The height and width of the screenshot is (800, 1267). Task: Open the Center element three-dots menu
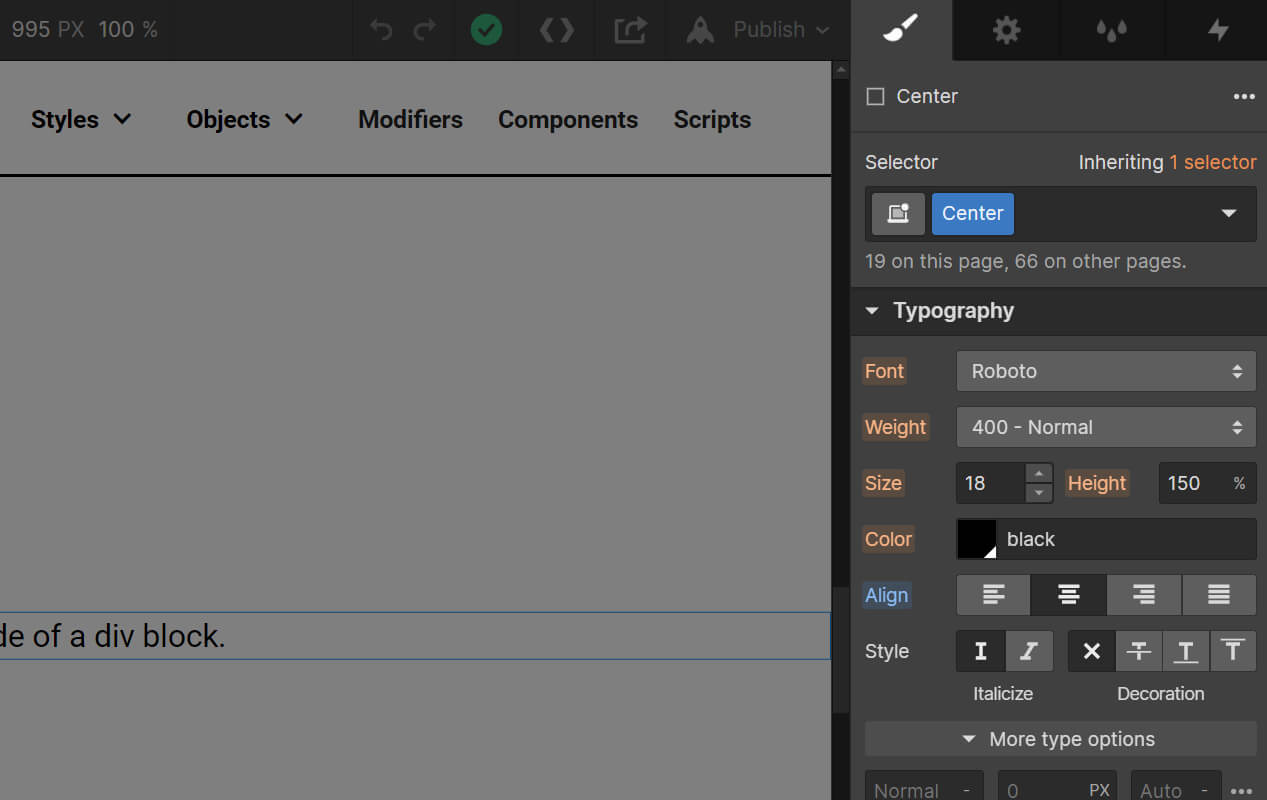click(1244, 97)
